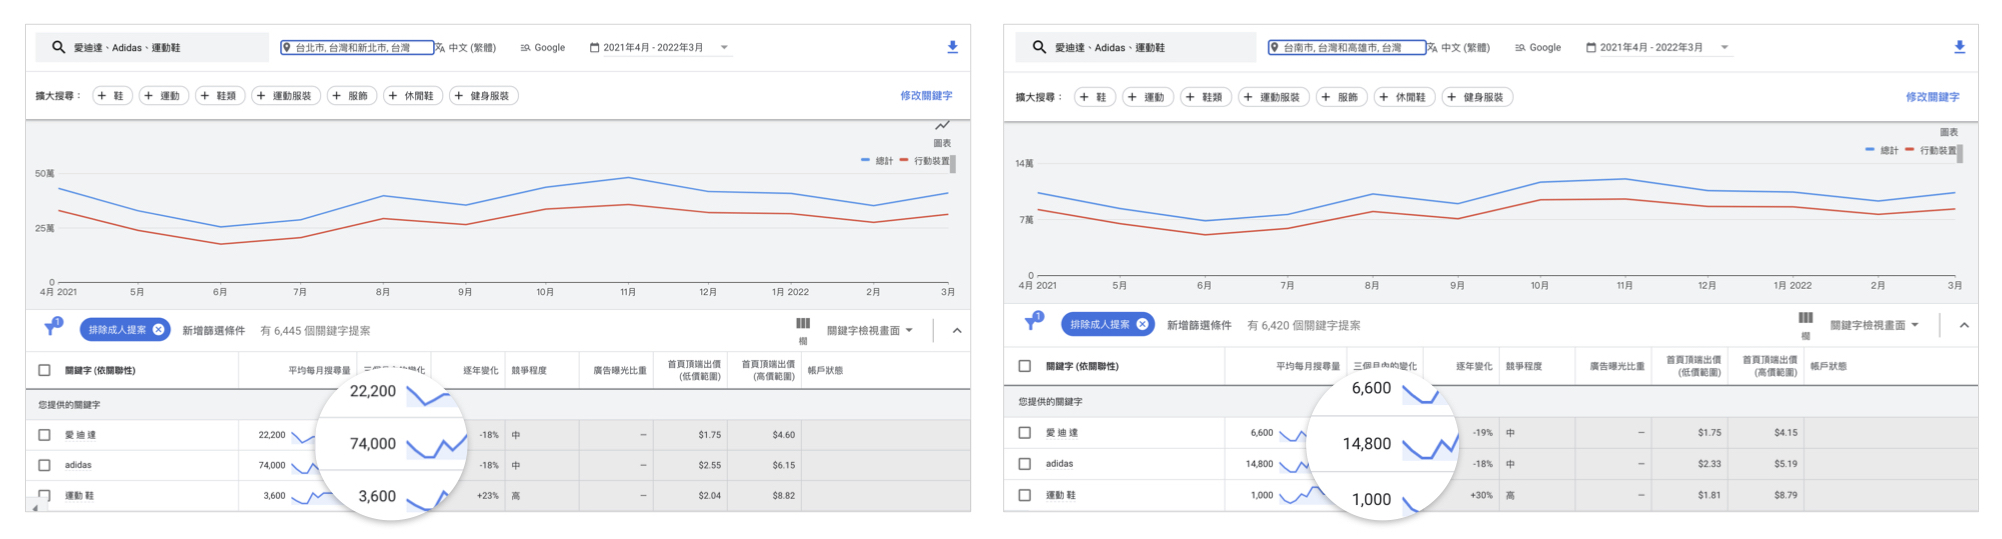Remove 排除成人提案 filter chip in Taipei panel

click(x=158, y=330)
